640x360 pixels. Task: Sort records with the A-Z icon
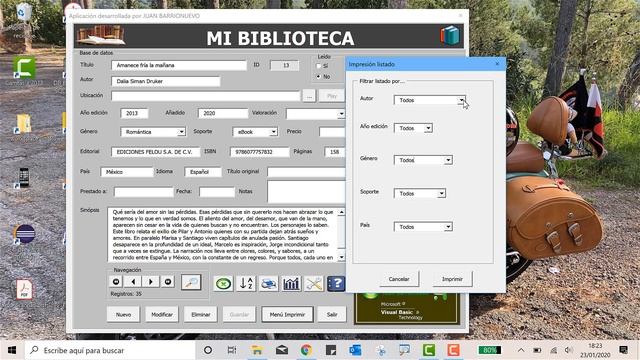pyautogui.click(x=246, y=284)
